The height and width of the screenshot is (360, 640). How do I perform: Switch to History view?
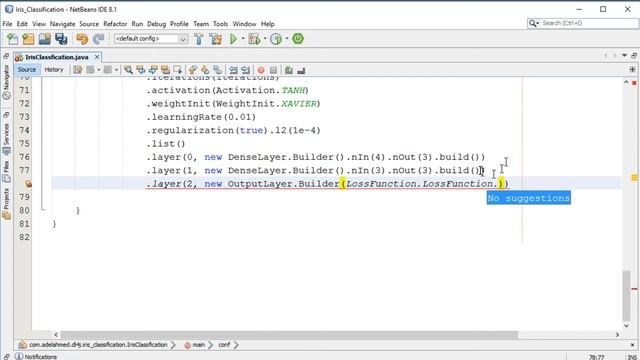coord(54,70)
